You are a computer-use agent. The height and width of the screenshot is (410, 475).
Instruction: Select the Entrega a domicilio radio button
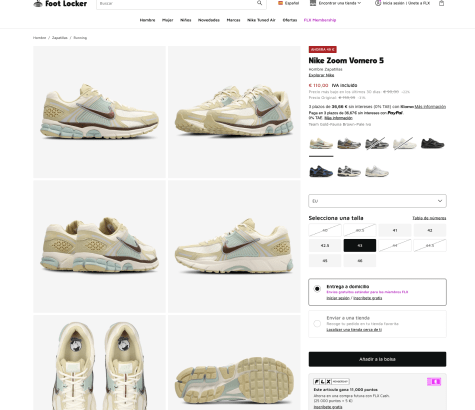click(x=317, y=289)
